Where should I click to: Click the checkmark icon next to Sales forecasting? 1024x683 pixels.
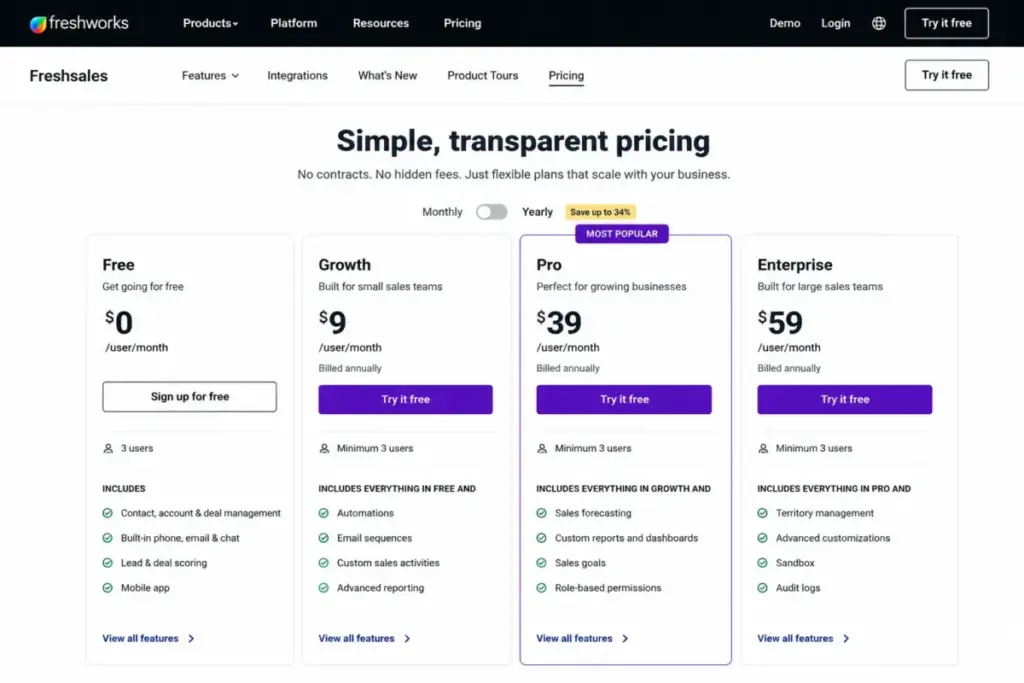click(x=541, y=513)
